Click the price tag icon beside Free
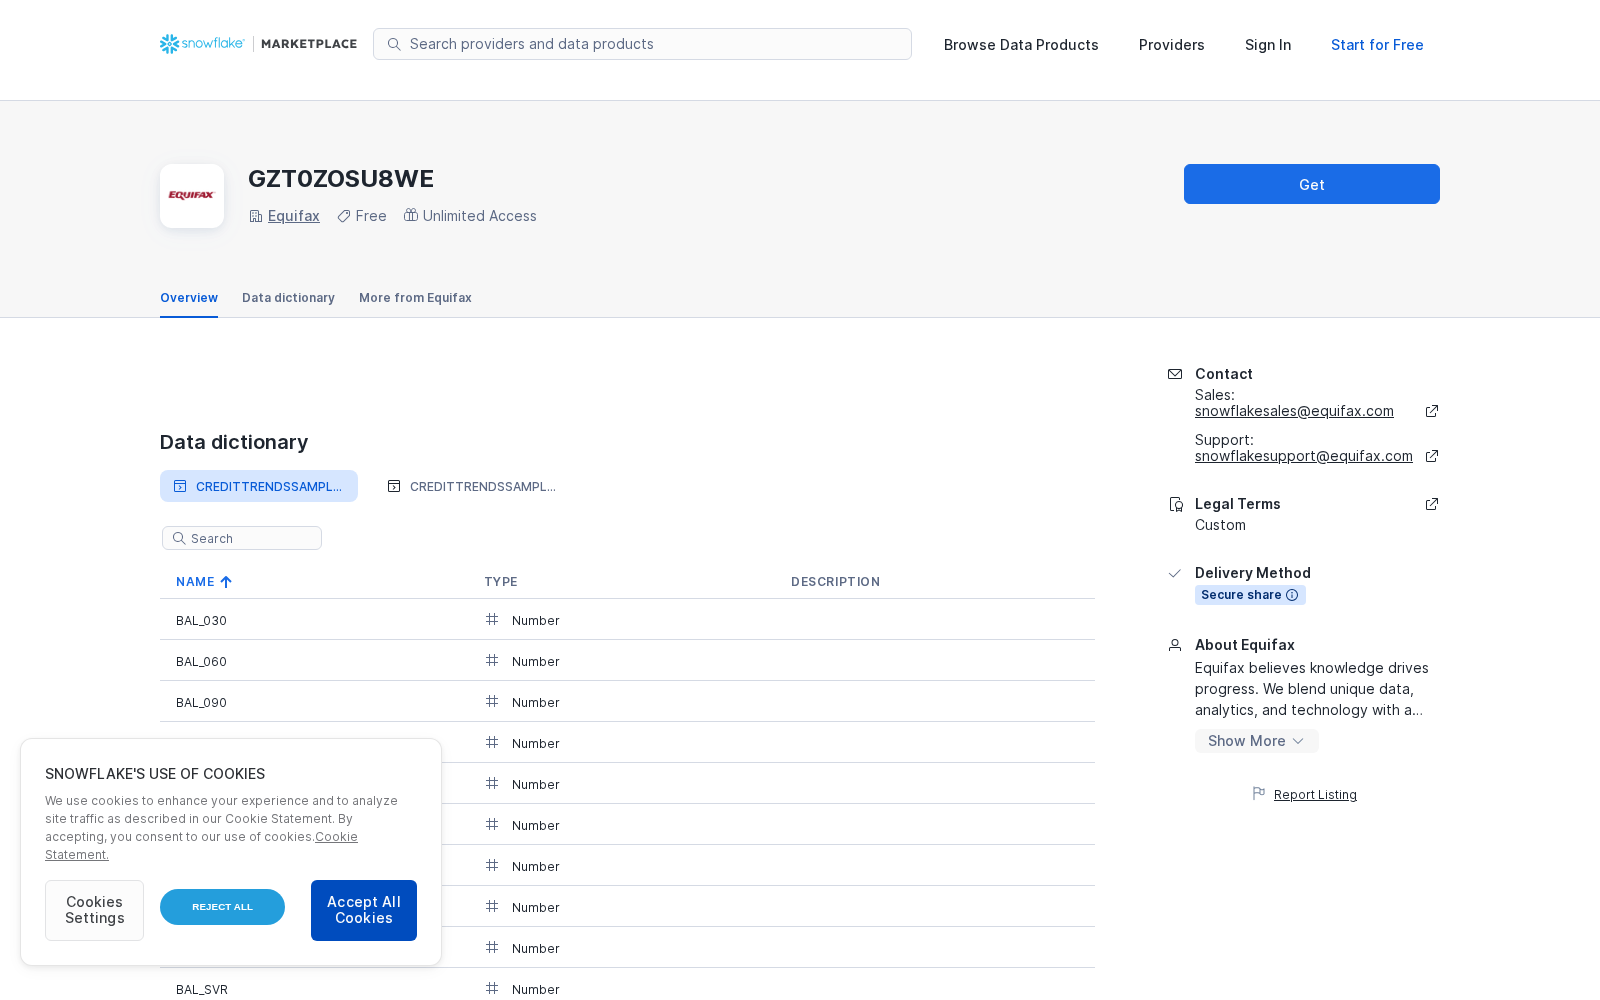Image resolution: width=1600 pixels, height=1000 pixels. point(344,216)
